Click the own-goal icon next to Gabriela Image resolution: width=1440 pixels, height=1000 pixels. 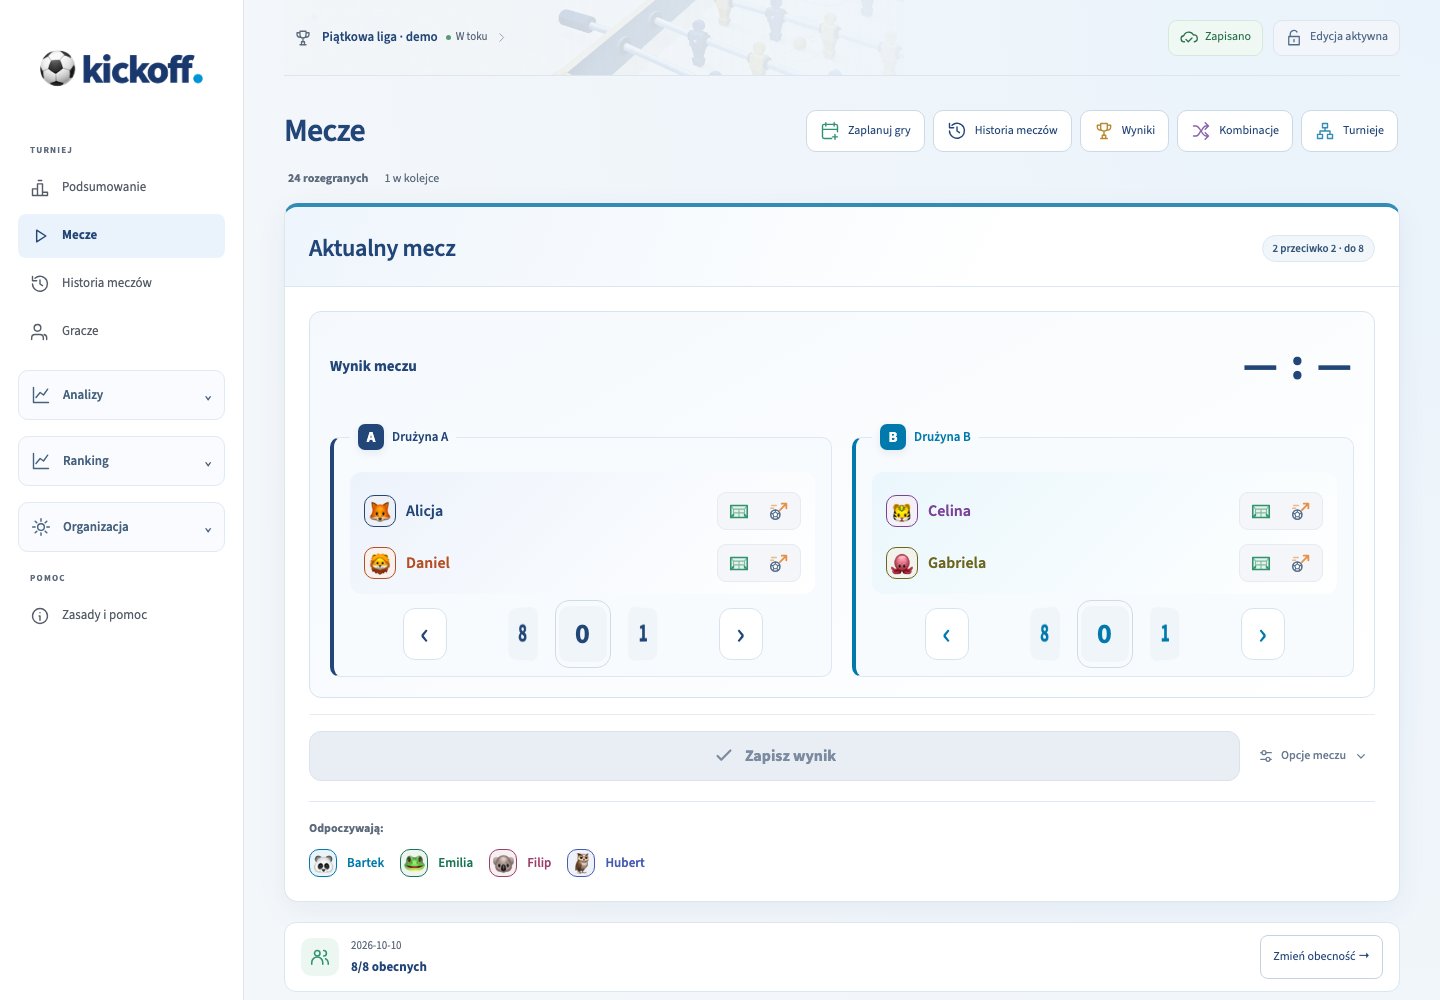point(1300,563)
